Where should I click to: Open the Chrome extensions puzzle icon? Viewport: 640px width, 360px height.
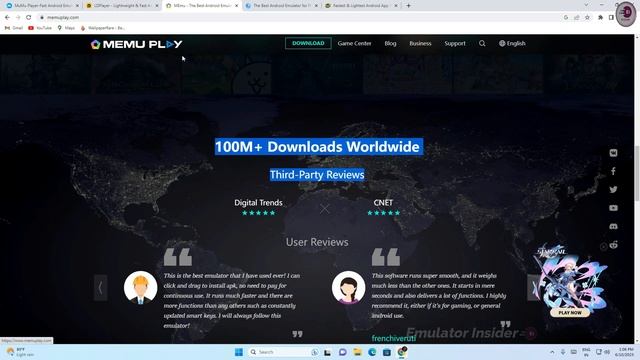pos(600,17)
